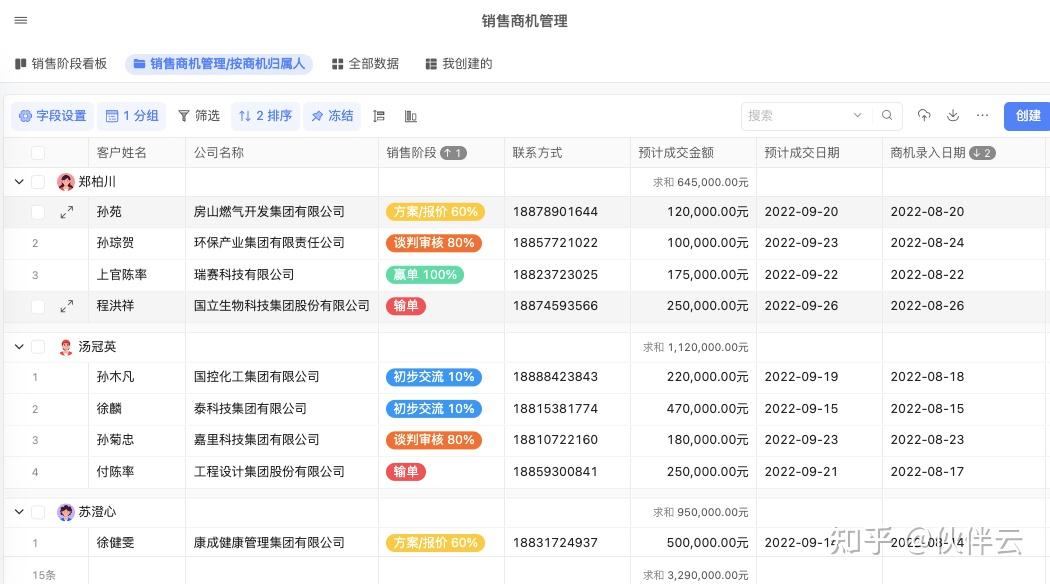Screen dimensions: 1050x584
Task: Click 汤冠英 avatar icon
Action: coord(66,347)
